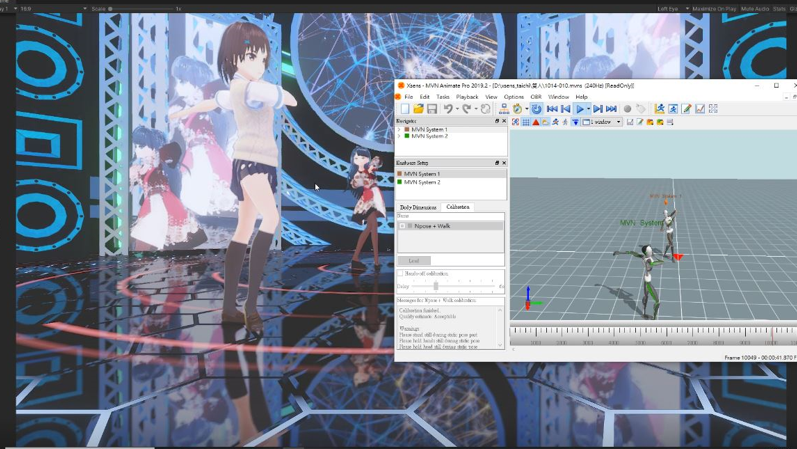Viewport: 797px width, 449px height.
Task: Undo the last action in MVN
Action: (x=448, y=109)
